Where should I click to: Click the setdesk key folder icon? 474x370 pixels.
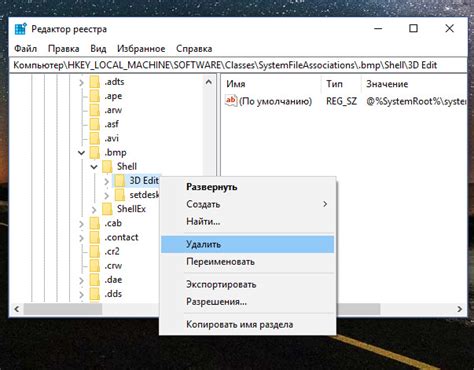click(x=120, y=195)
